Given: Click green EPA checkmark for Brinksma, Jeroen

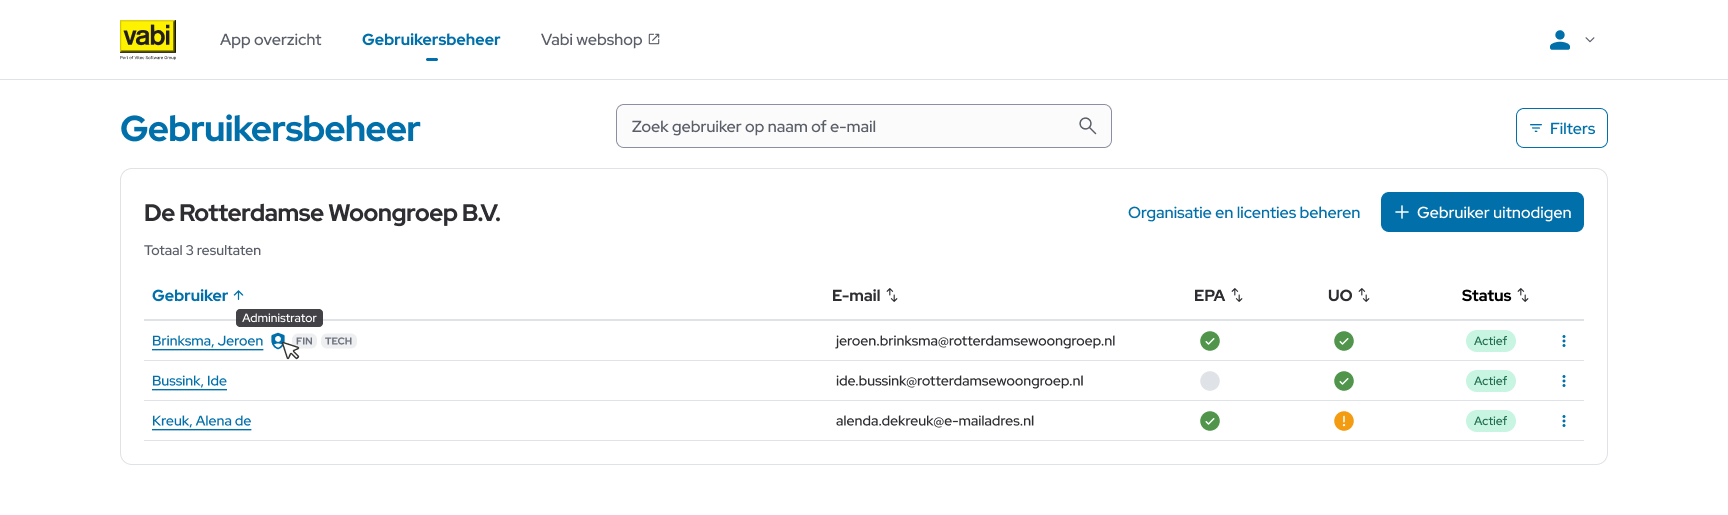Looking at the screenshot, I should (1209, 341).
